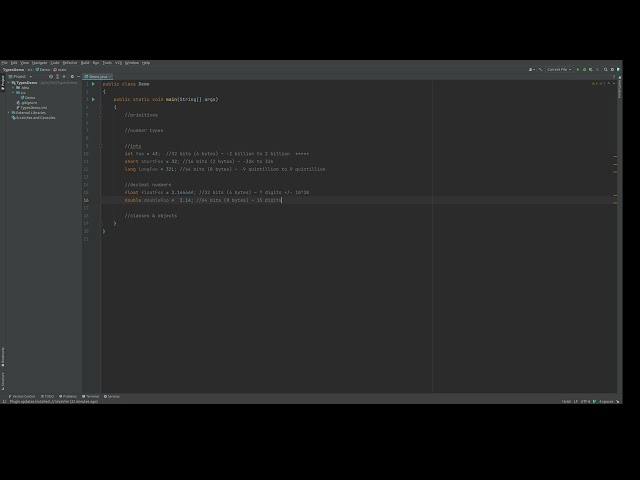Select the TypesDemo.iml file

click(32, 108)
